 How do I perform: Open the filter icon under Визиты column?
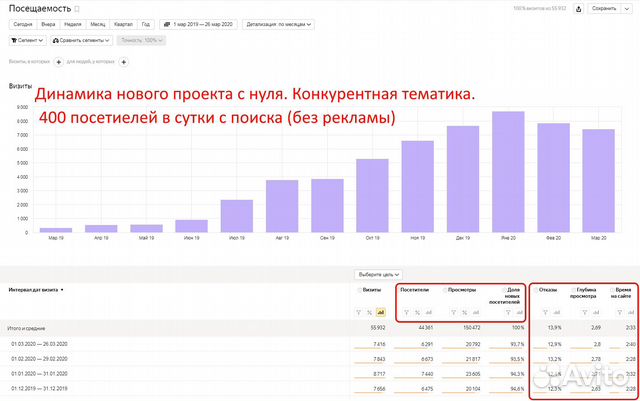[x=358, y=312]
